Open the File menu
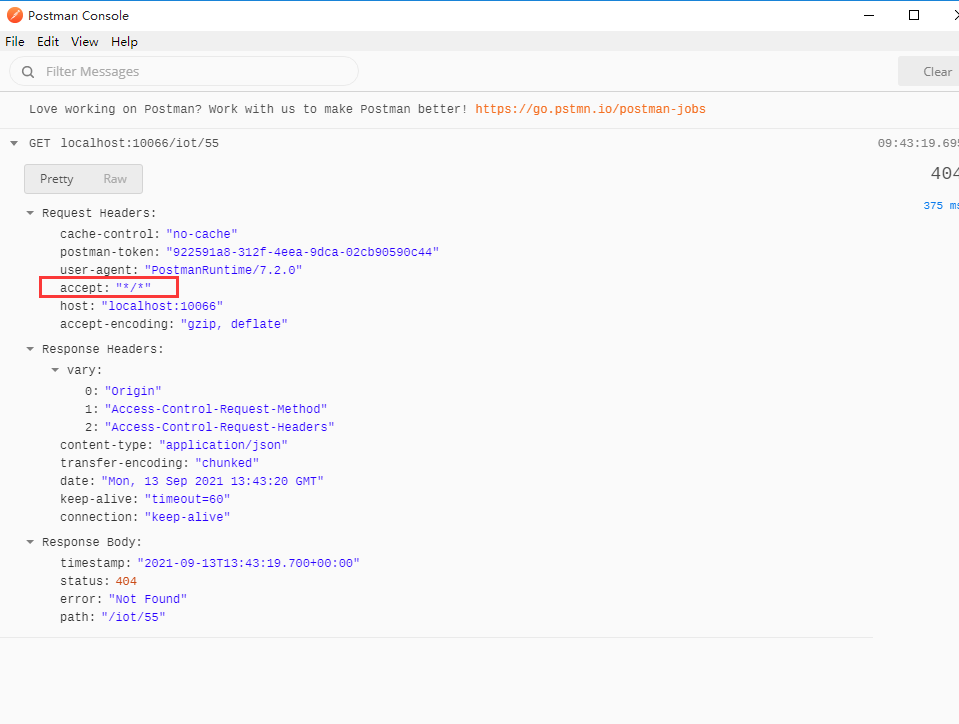Screen dimensions: 959x724 point(15,42)
